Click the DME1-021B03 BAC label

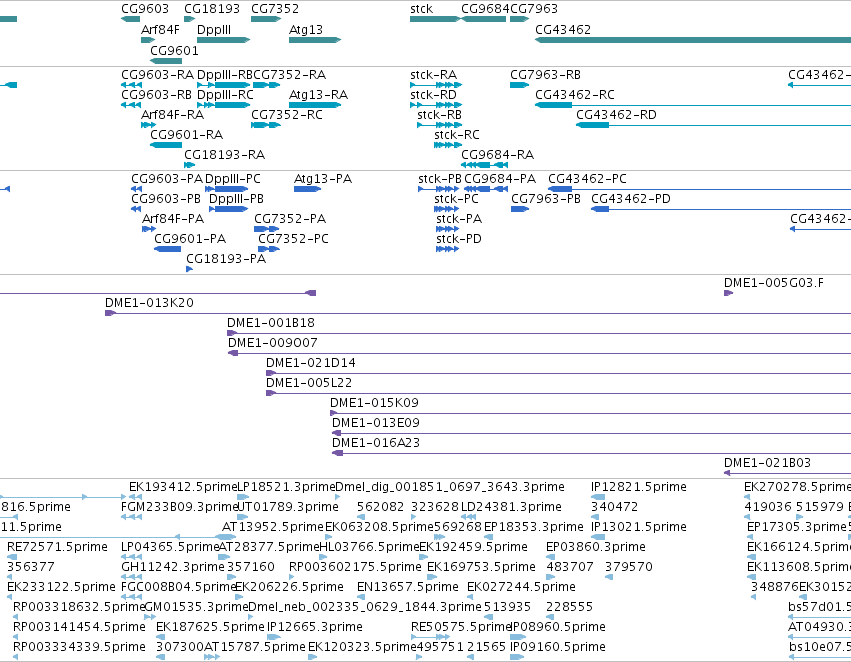point(767,463)
